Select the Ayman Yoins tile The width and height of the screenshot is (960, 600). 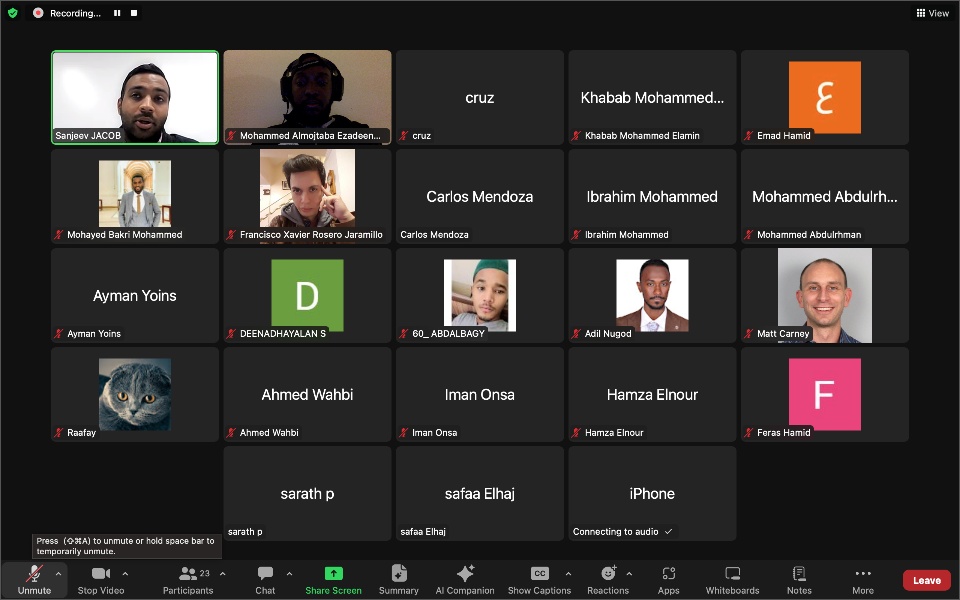(135, 296)
